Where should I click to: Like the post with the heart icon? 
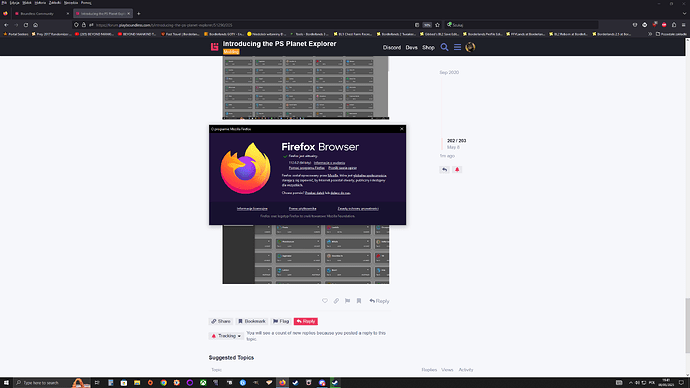point(325,301)
